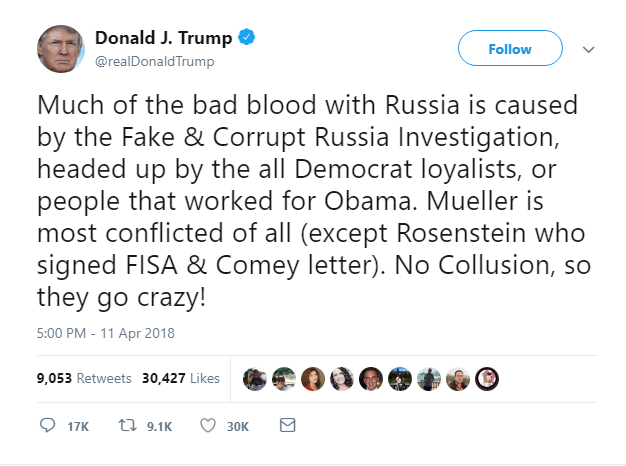Click the blue verified badge
Viewport: 626px width, 466px height.
click(247, 37)
